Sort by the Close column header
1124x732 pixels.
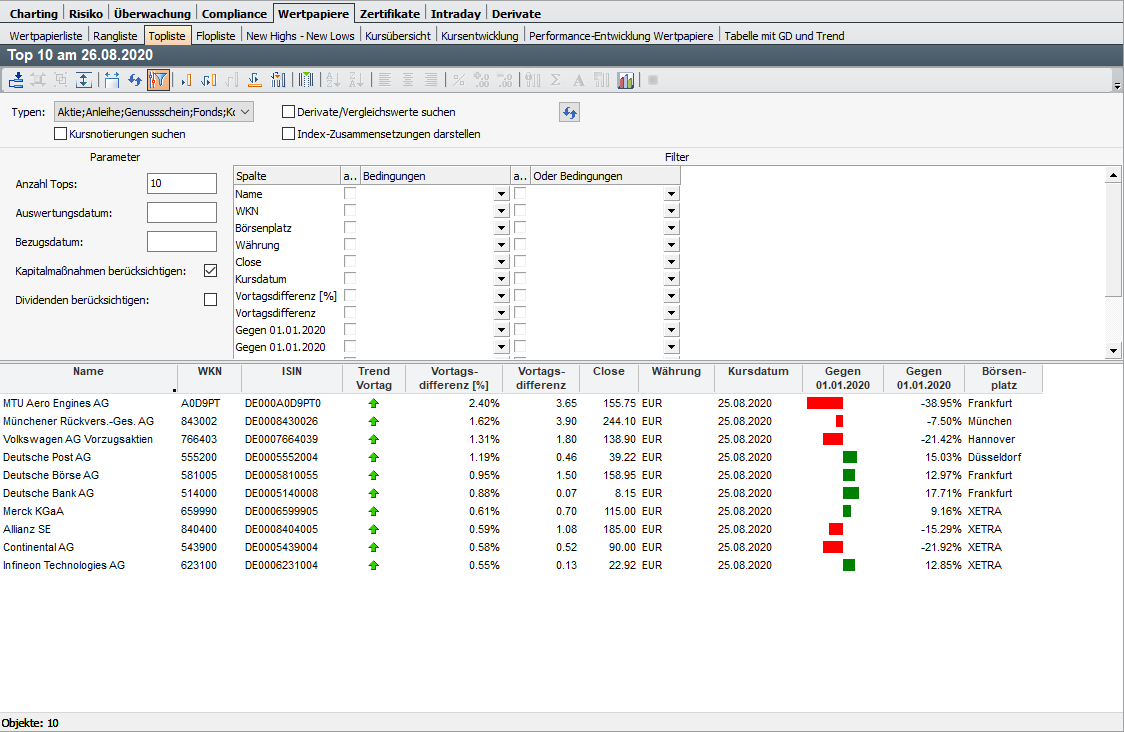[608, 371]
